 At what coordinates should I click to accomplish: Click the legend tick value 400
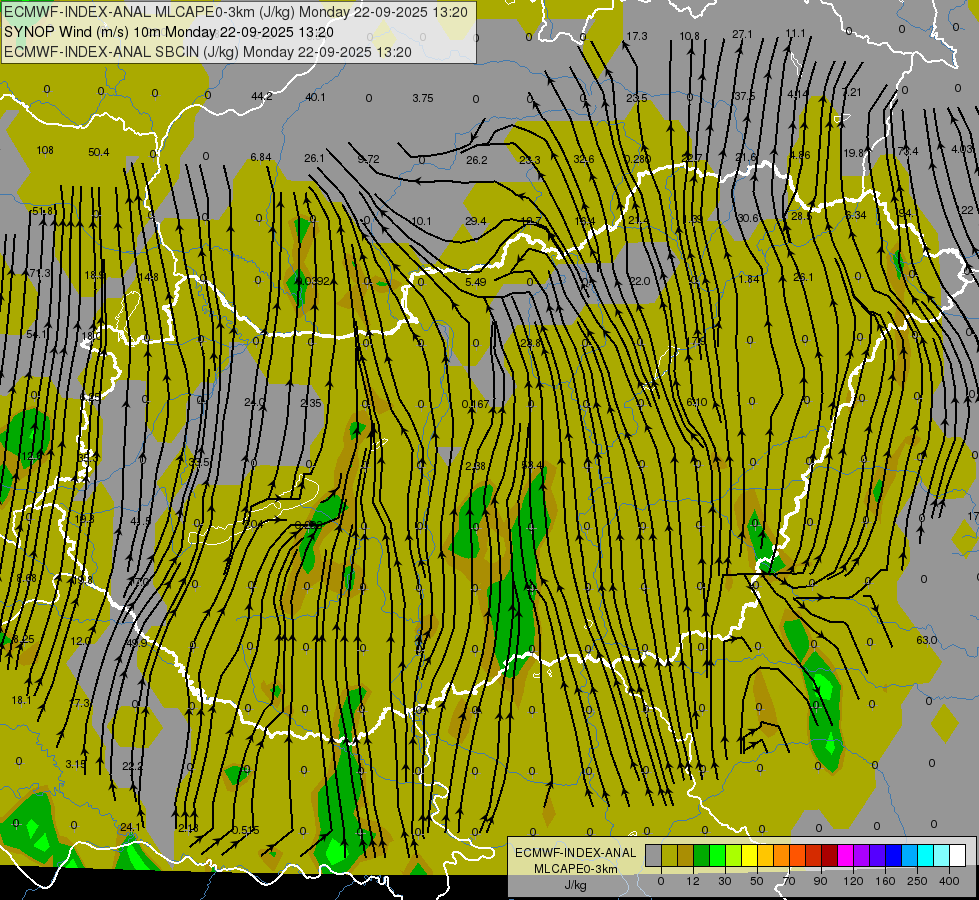click(949, 881)
